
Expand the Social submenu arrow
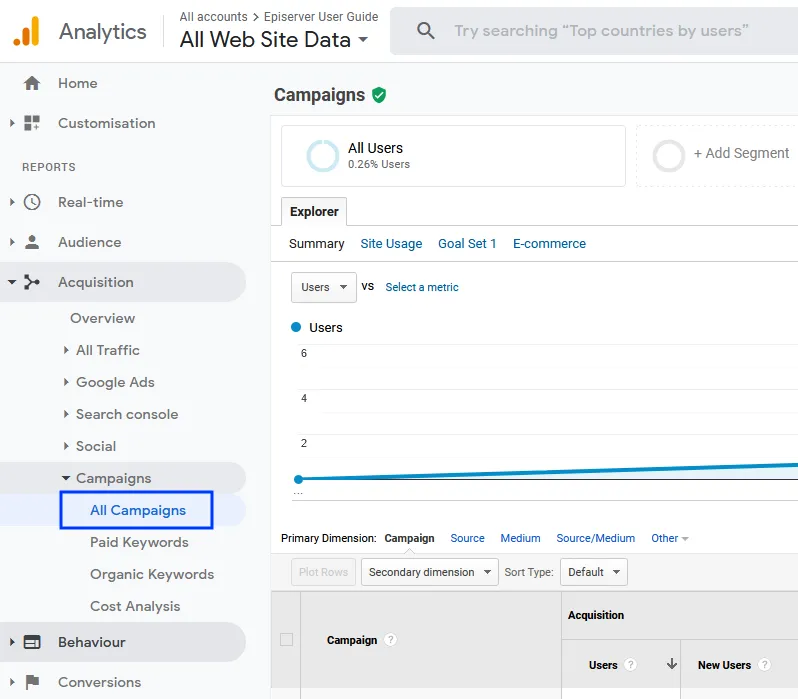coord(66,446)
